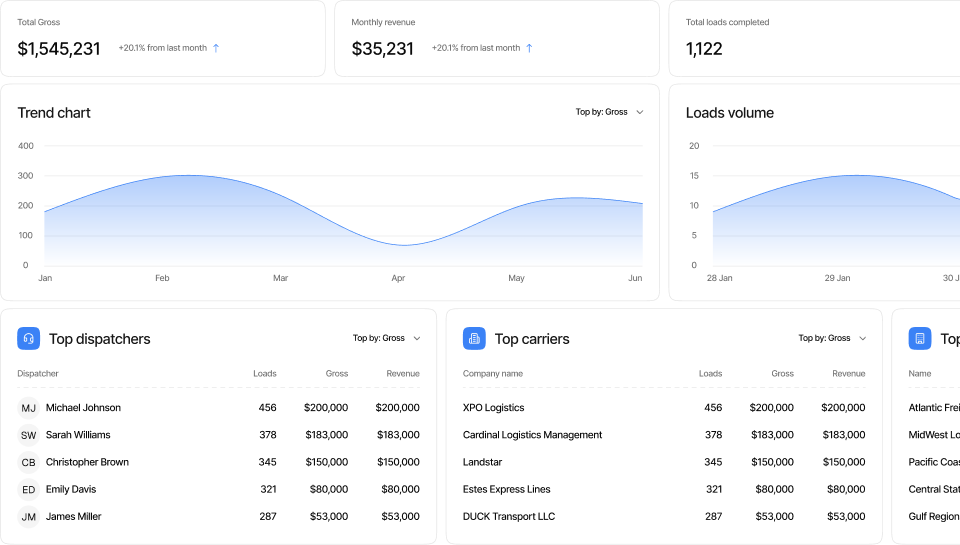Screen dimensions: 960x545
Task: Open the XPO Logistics carrier row
Action: (494, 408)
